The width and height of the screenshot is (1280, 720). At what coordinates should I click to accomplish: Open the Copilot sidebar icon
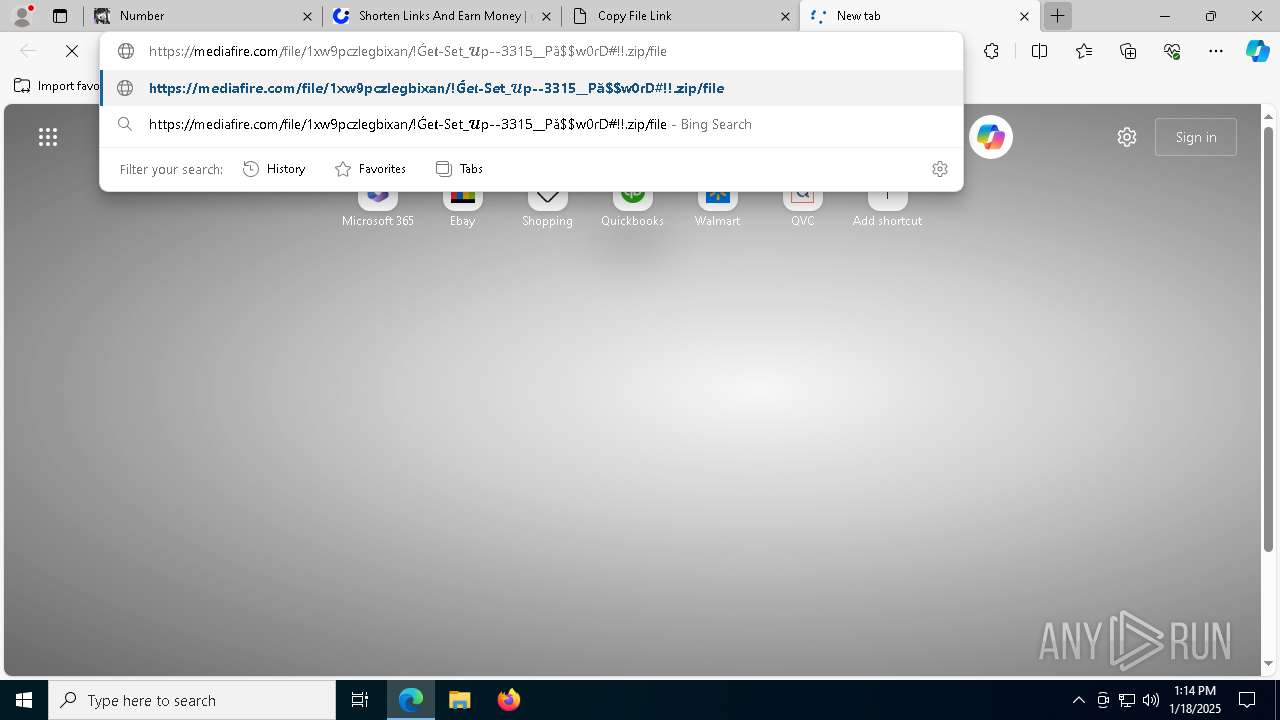(1257, 51)
